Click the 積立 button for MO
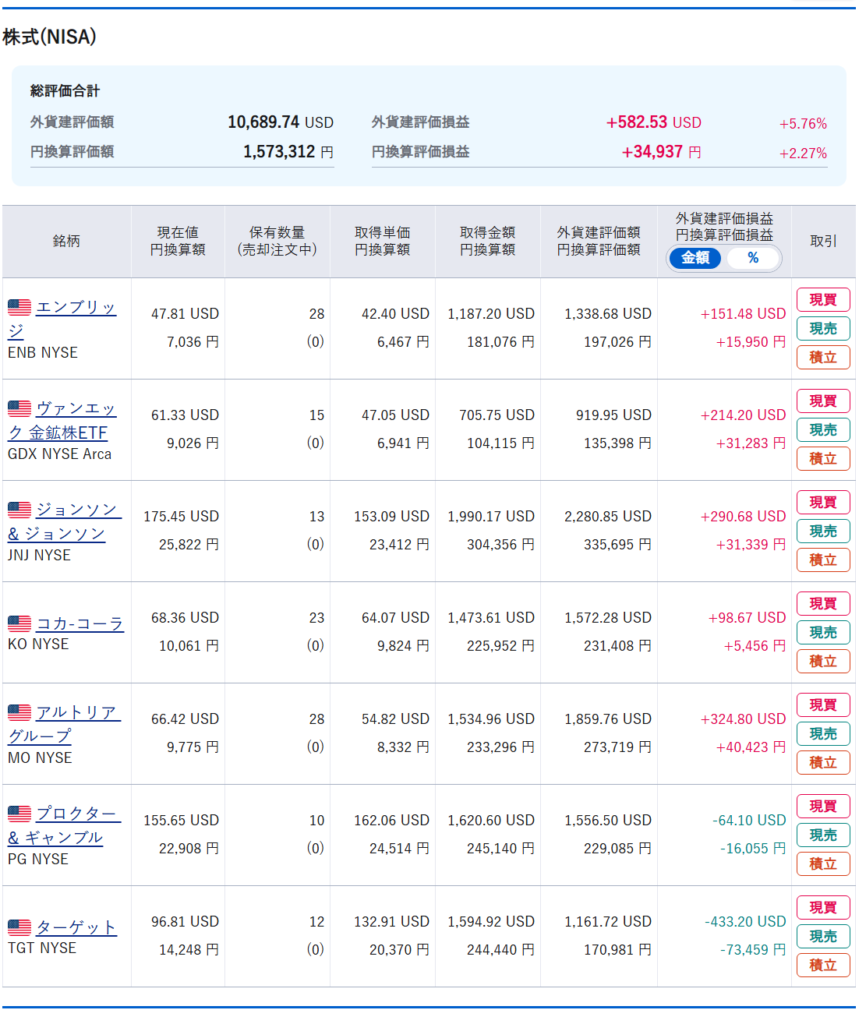Screen dimensions: 866x1024 click(x=823, y=762)
